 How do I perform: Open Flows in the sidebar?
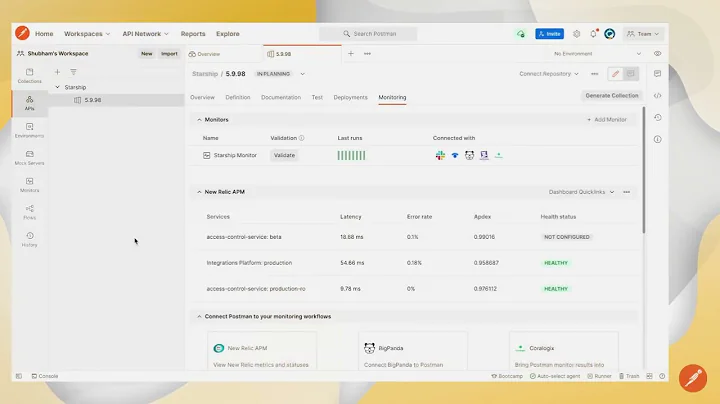(29, 212)
